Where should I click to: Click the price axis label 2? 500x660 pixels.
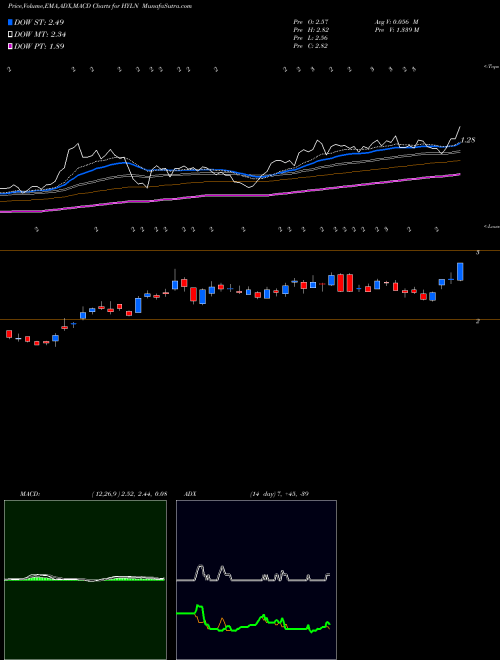pyautogui.click(x=477, y=322)
